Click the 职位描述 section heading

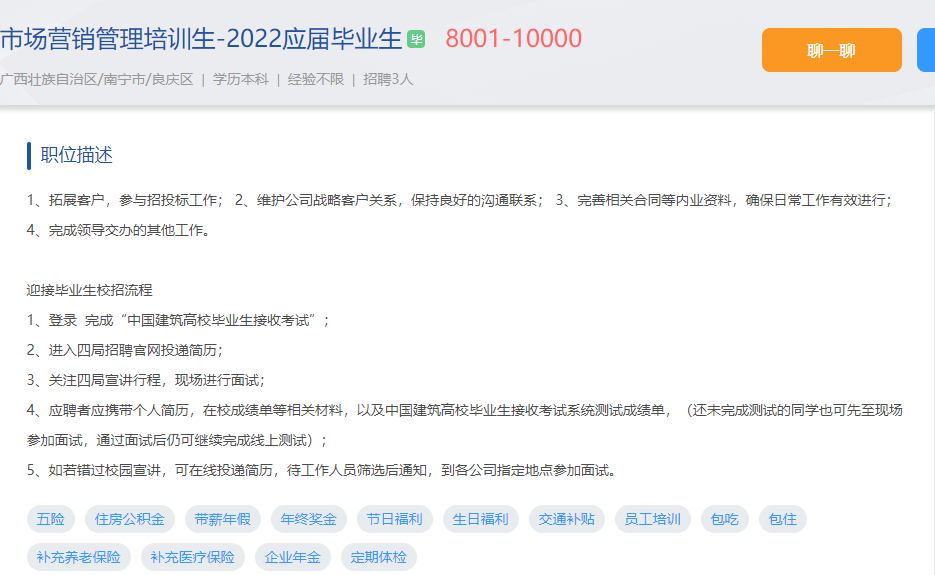[x=76, y=155]
